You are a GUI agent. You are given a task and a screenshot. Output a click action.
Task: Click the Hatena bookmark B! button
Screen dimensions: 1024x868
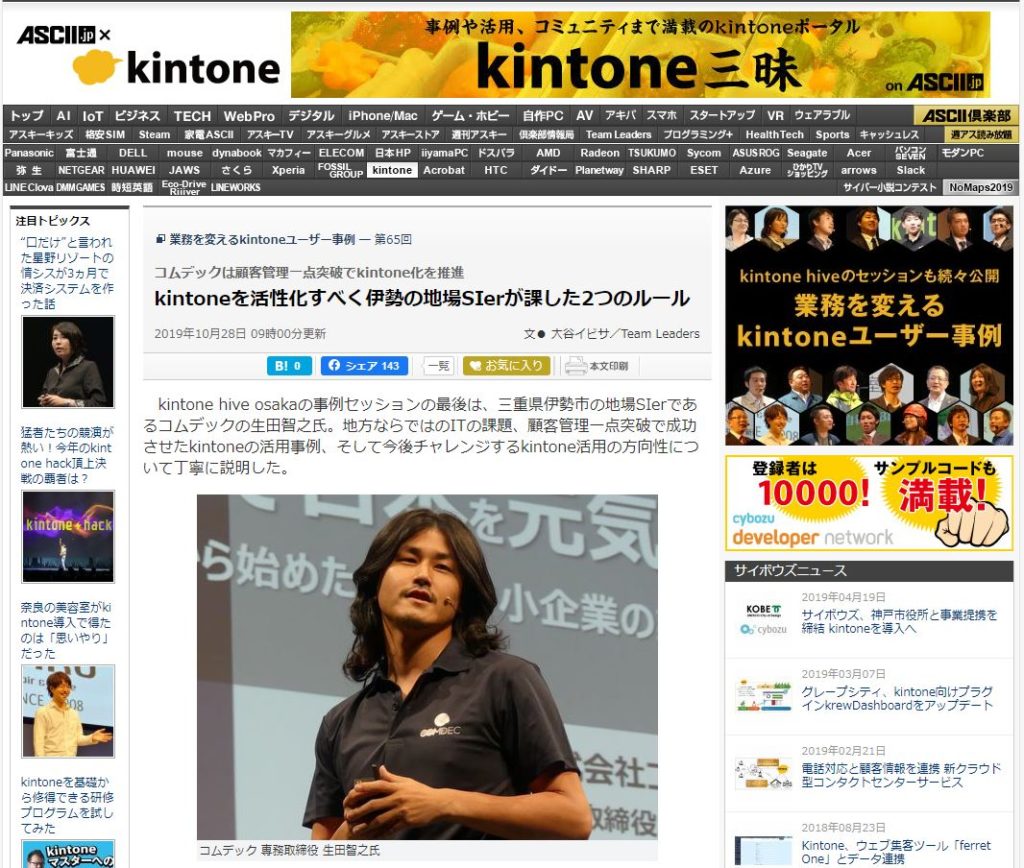tap(289, 366)
